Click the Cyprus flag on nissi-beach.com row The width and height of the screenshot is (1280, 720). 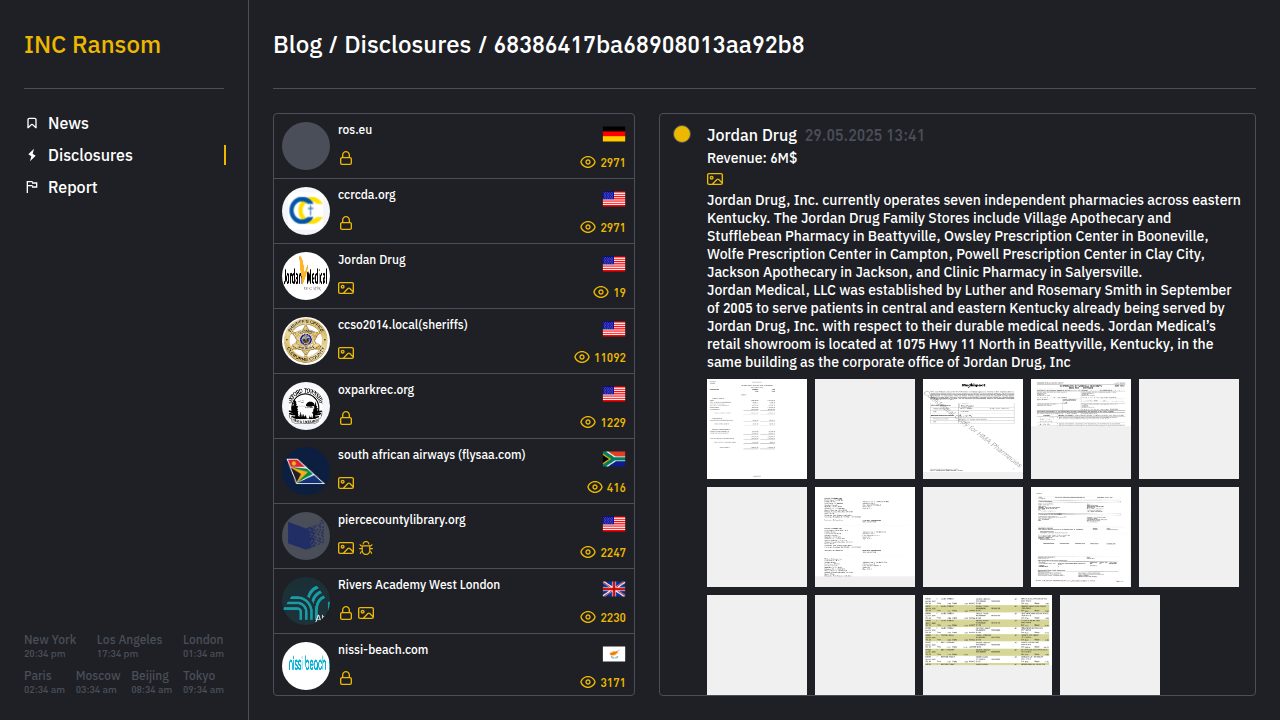pyautogui.click(x=614, y=654)
